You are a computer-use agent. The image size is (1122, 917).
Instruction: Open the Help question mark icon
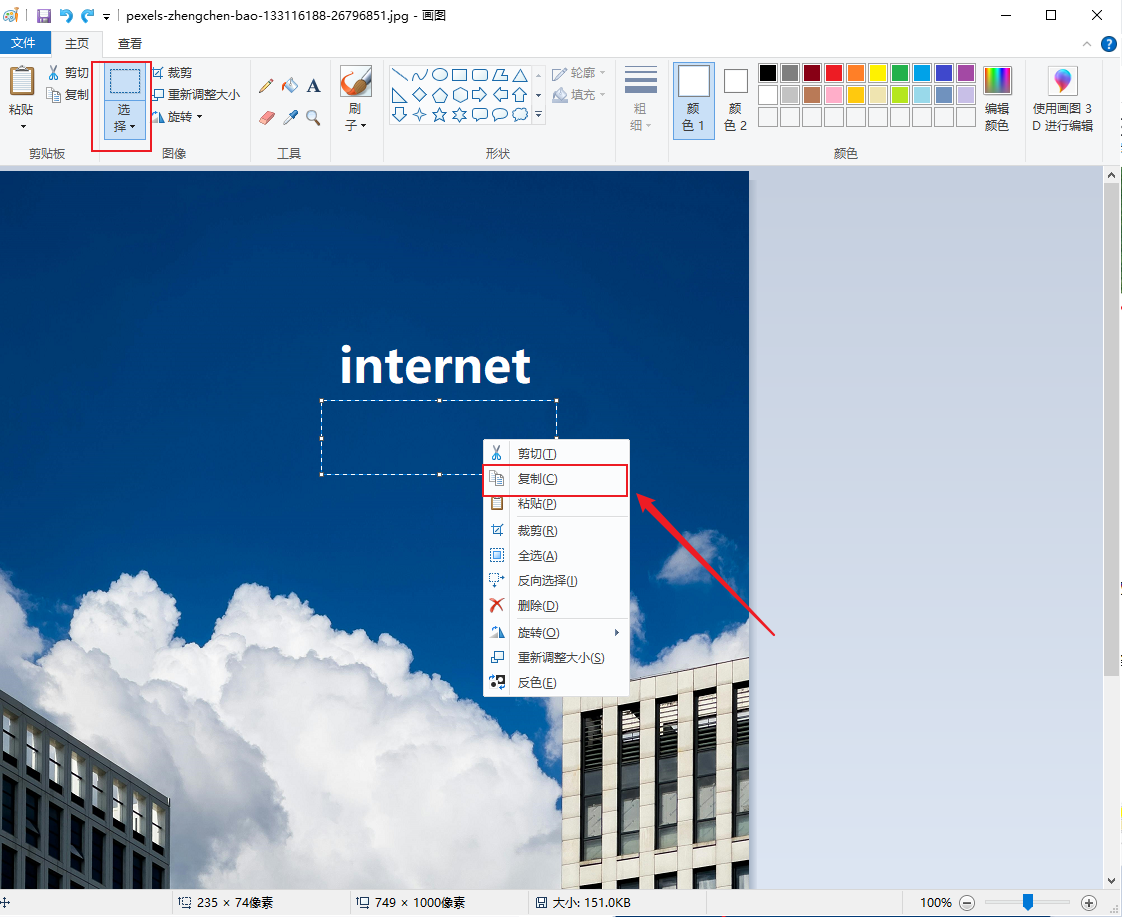pos(1108,44)
